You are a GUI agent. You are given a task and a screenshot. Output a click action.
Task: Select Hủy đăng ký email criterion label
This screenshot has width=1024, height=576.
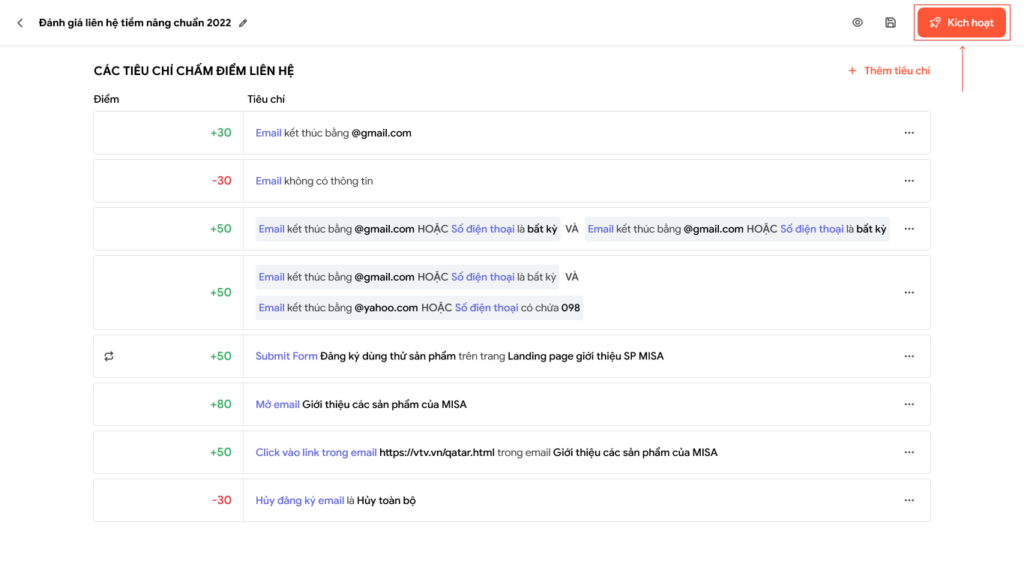tap(300, 500)
